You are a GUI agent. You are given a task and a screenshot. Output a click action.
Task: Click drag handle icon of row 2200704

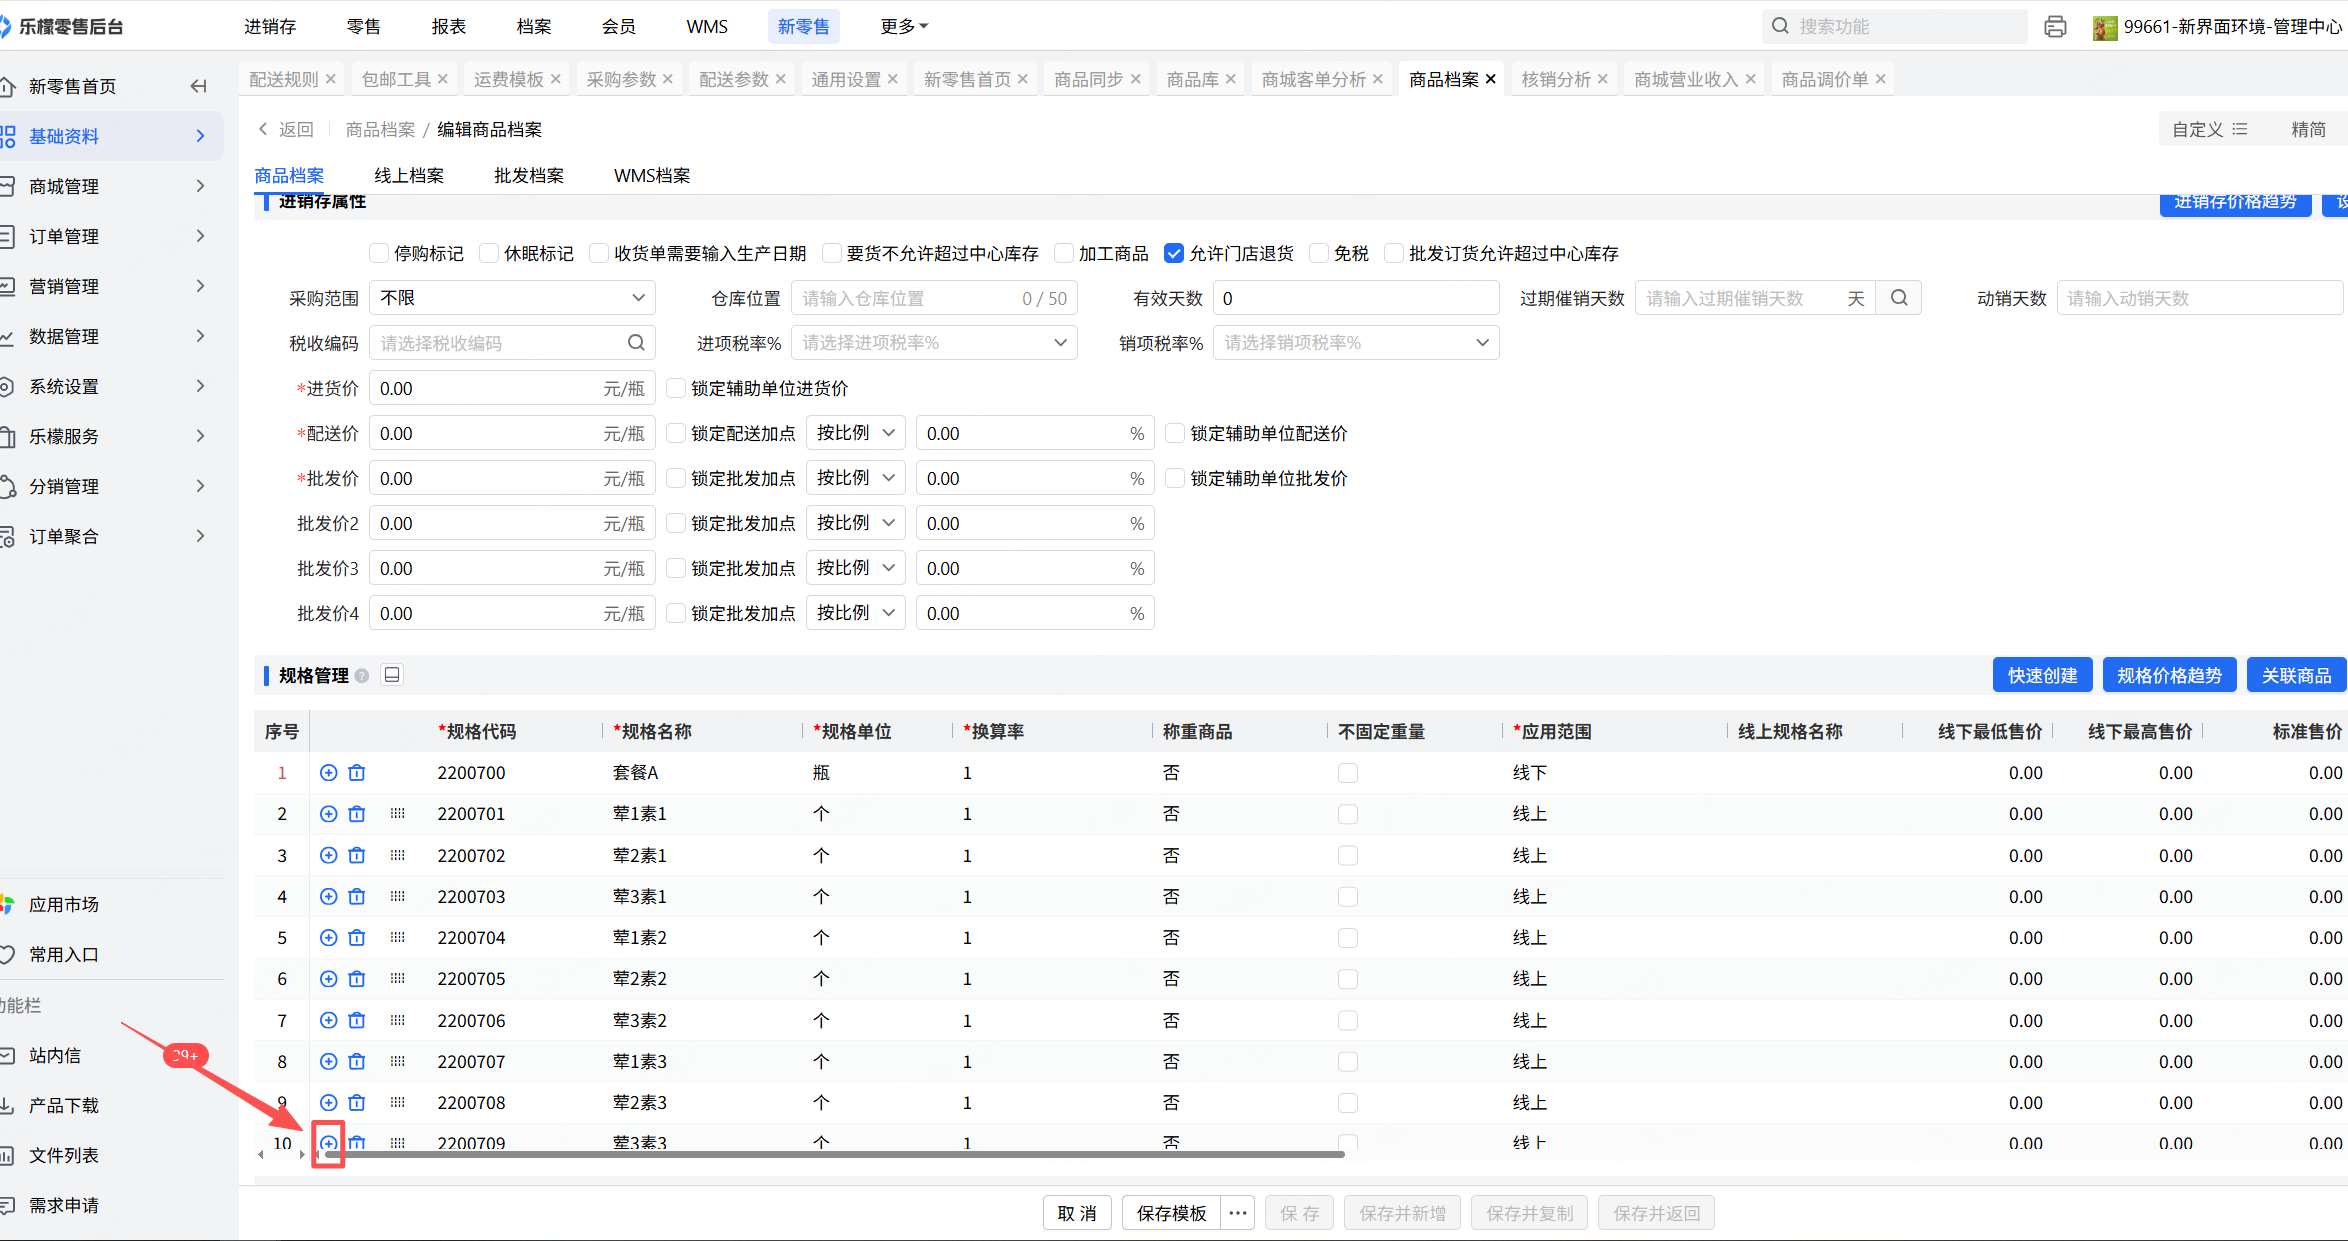pyautogui.click(x=397, y=937)
